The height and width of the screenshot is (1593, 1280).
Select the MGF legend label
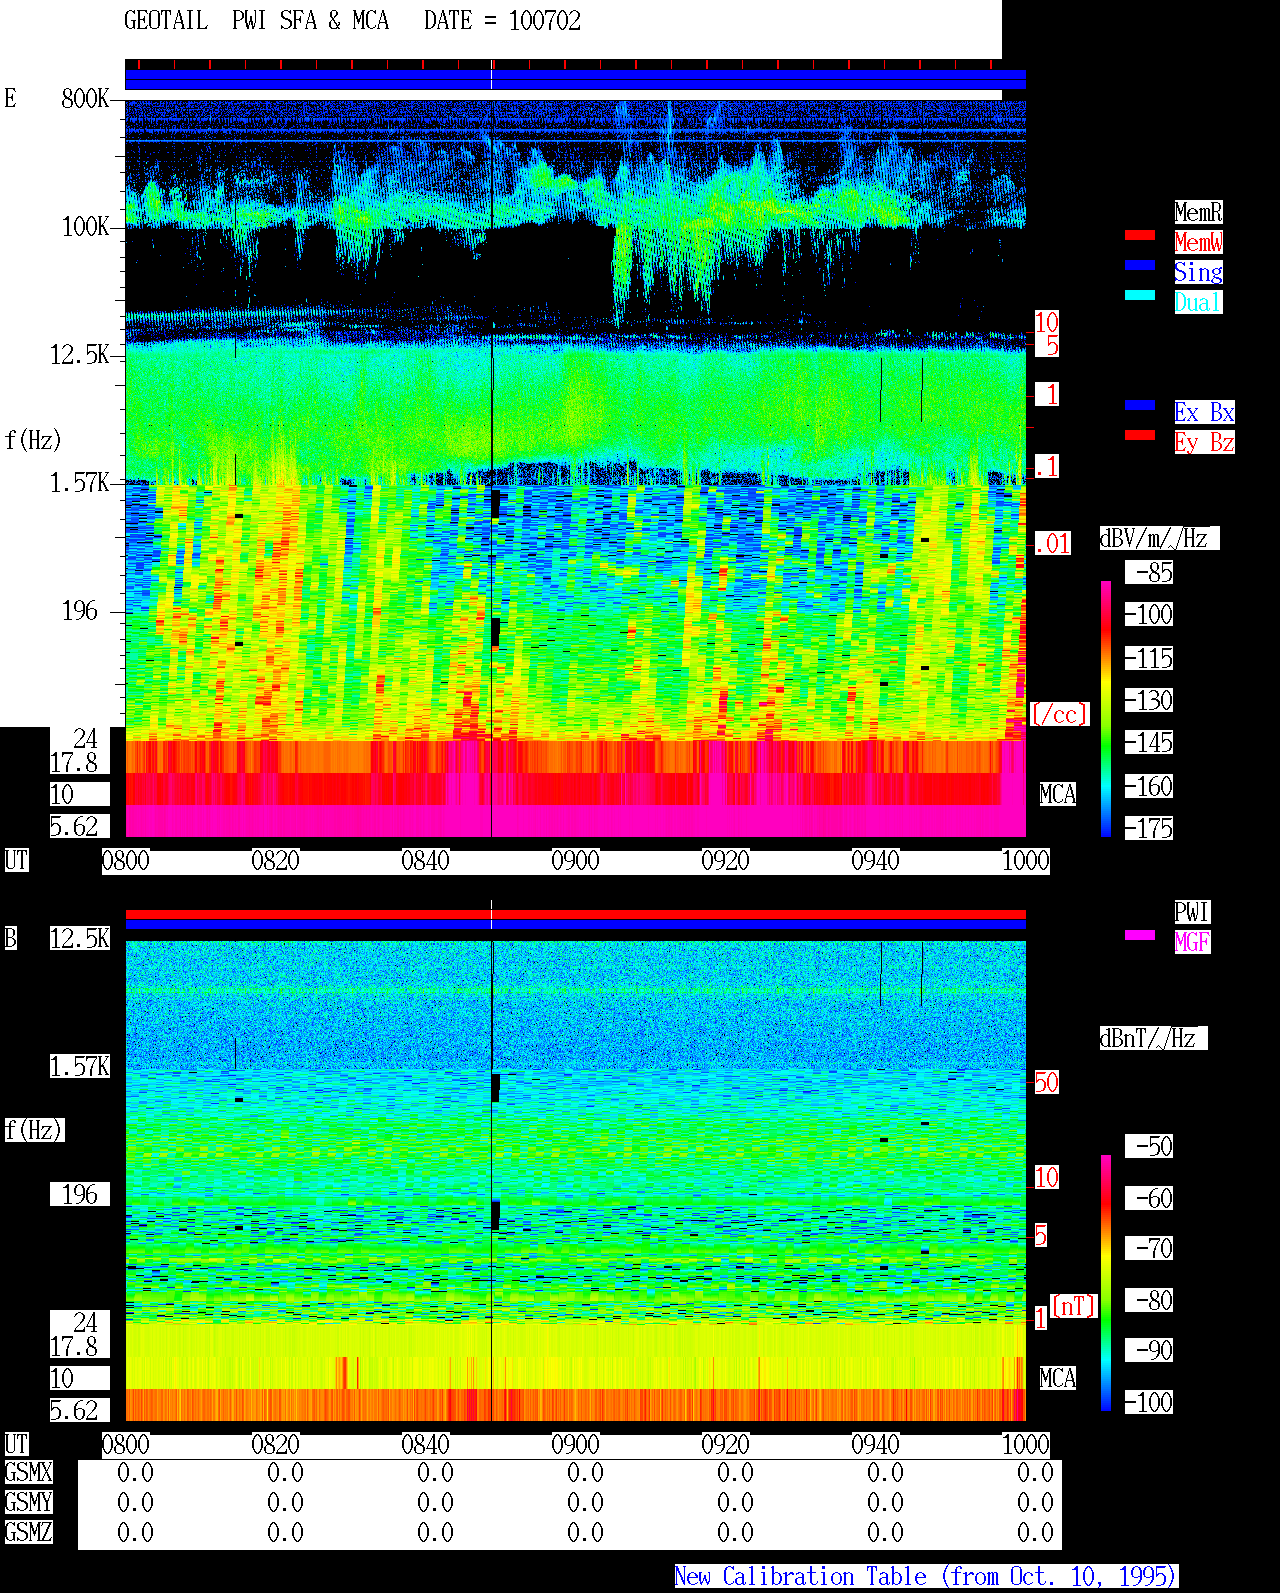[x=1192, y=942]
